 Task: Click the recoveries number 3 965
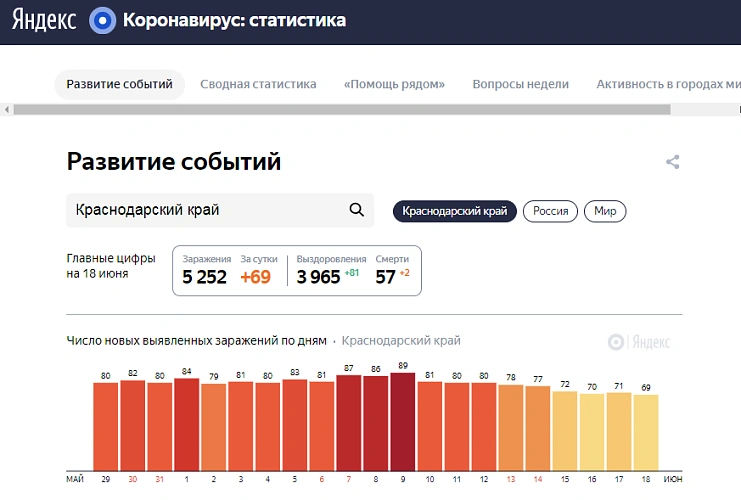(x=318, y=277)
